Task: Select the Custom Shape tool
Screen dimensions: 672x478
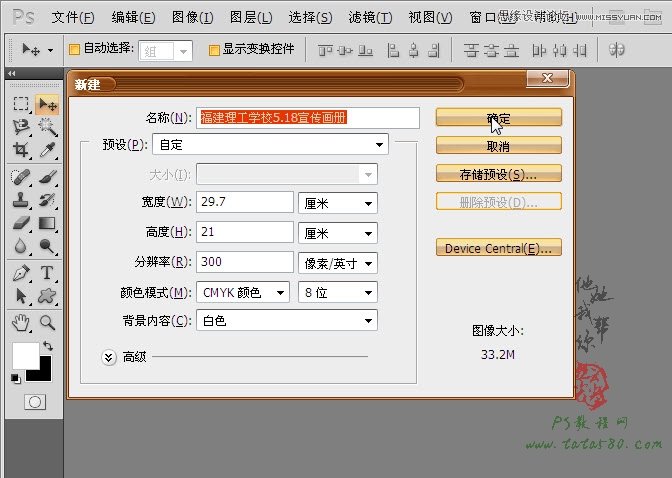Action: [47, 296]
